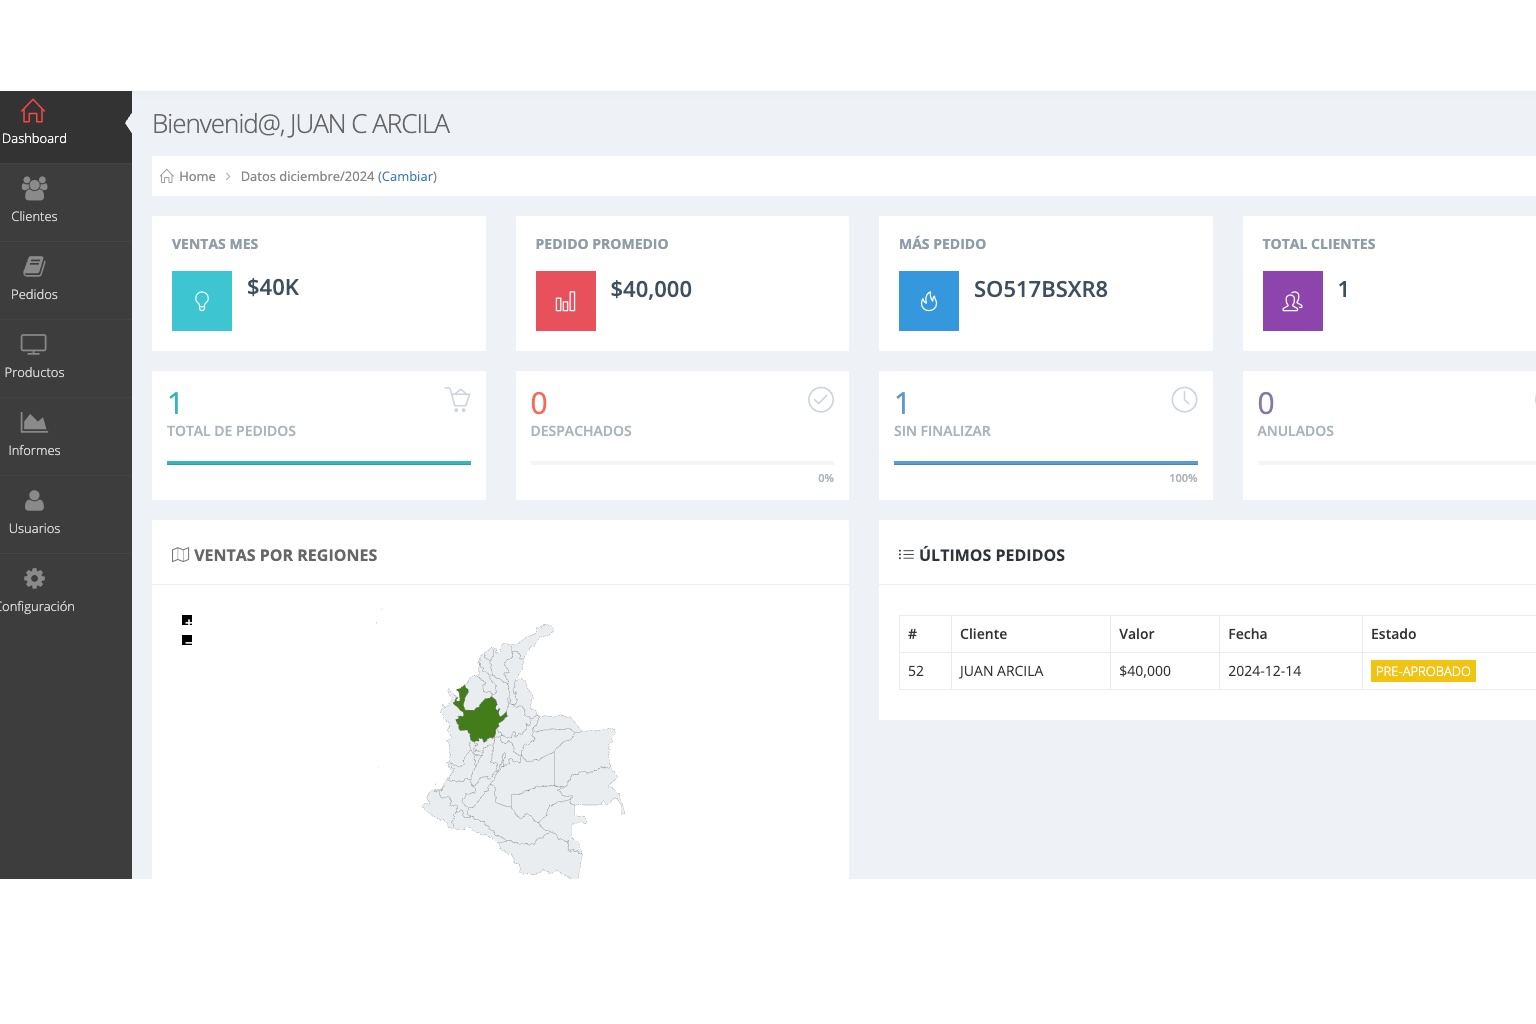Click the list icon beside Últimos Pedidos

(x=906, y=554)
